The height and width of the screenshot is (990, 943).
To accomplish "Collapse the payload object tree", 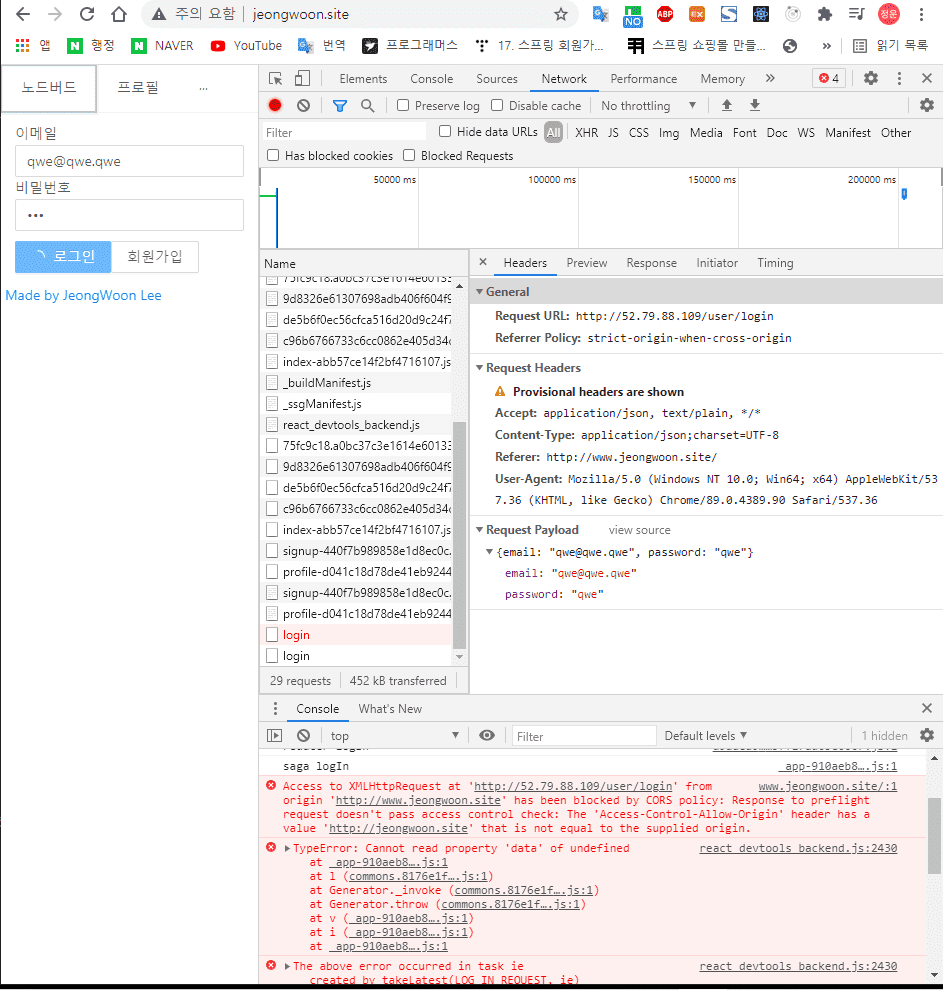I will [x=489, y=552].
